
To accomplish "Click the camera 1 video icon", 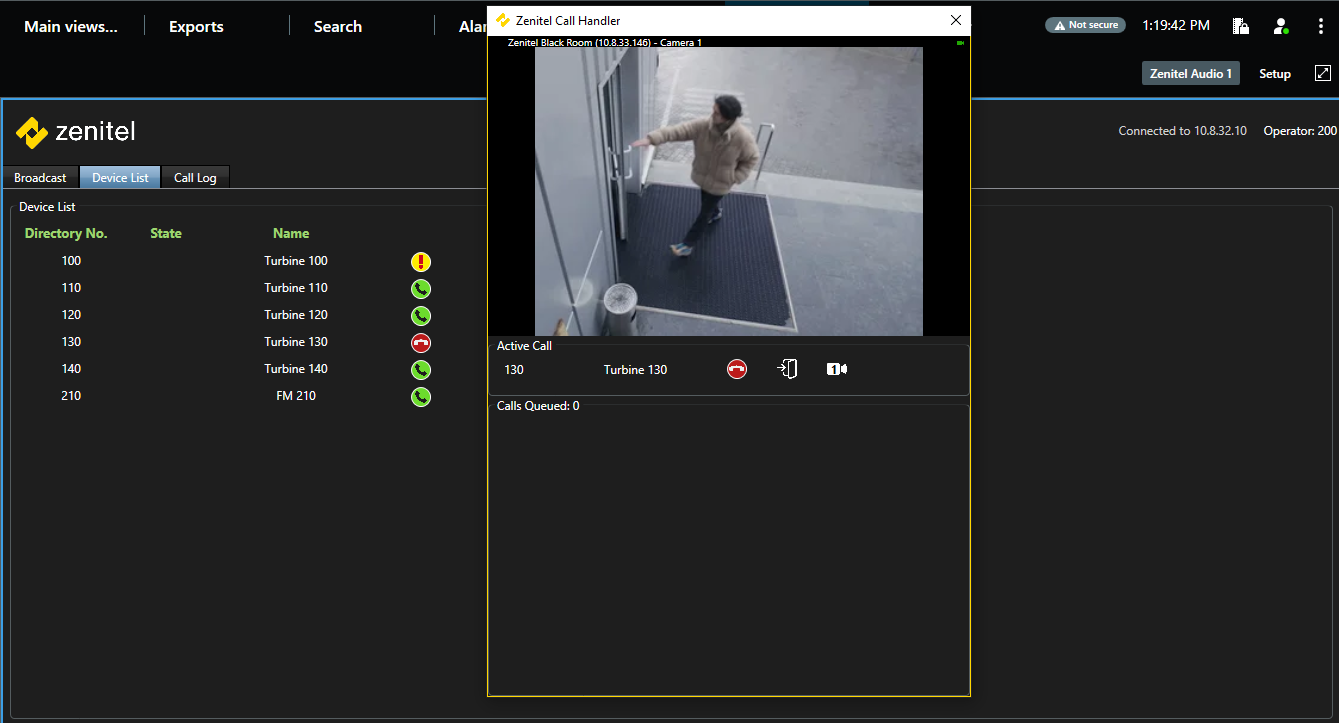I will [837, 370].
